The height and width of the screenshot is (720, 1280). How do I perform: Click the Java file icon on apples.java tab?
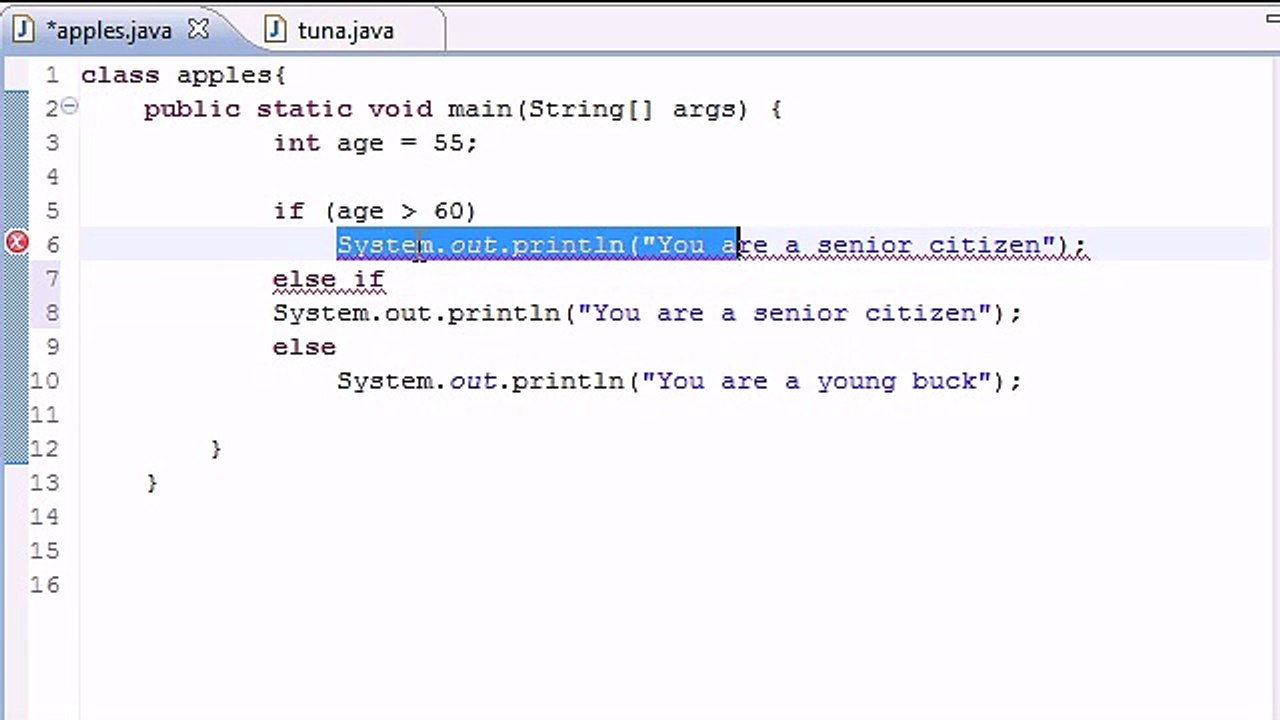pyautogui.click(x=23, y=30)
